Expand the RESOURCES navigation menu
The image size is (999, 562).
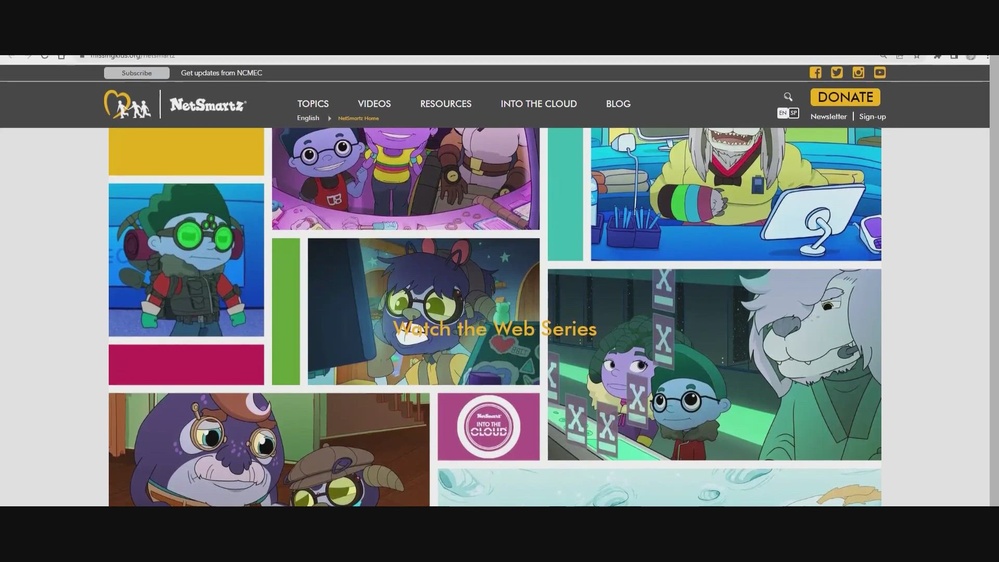click(x=446, y=104)
